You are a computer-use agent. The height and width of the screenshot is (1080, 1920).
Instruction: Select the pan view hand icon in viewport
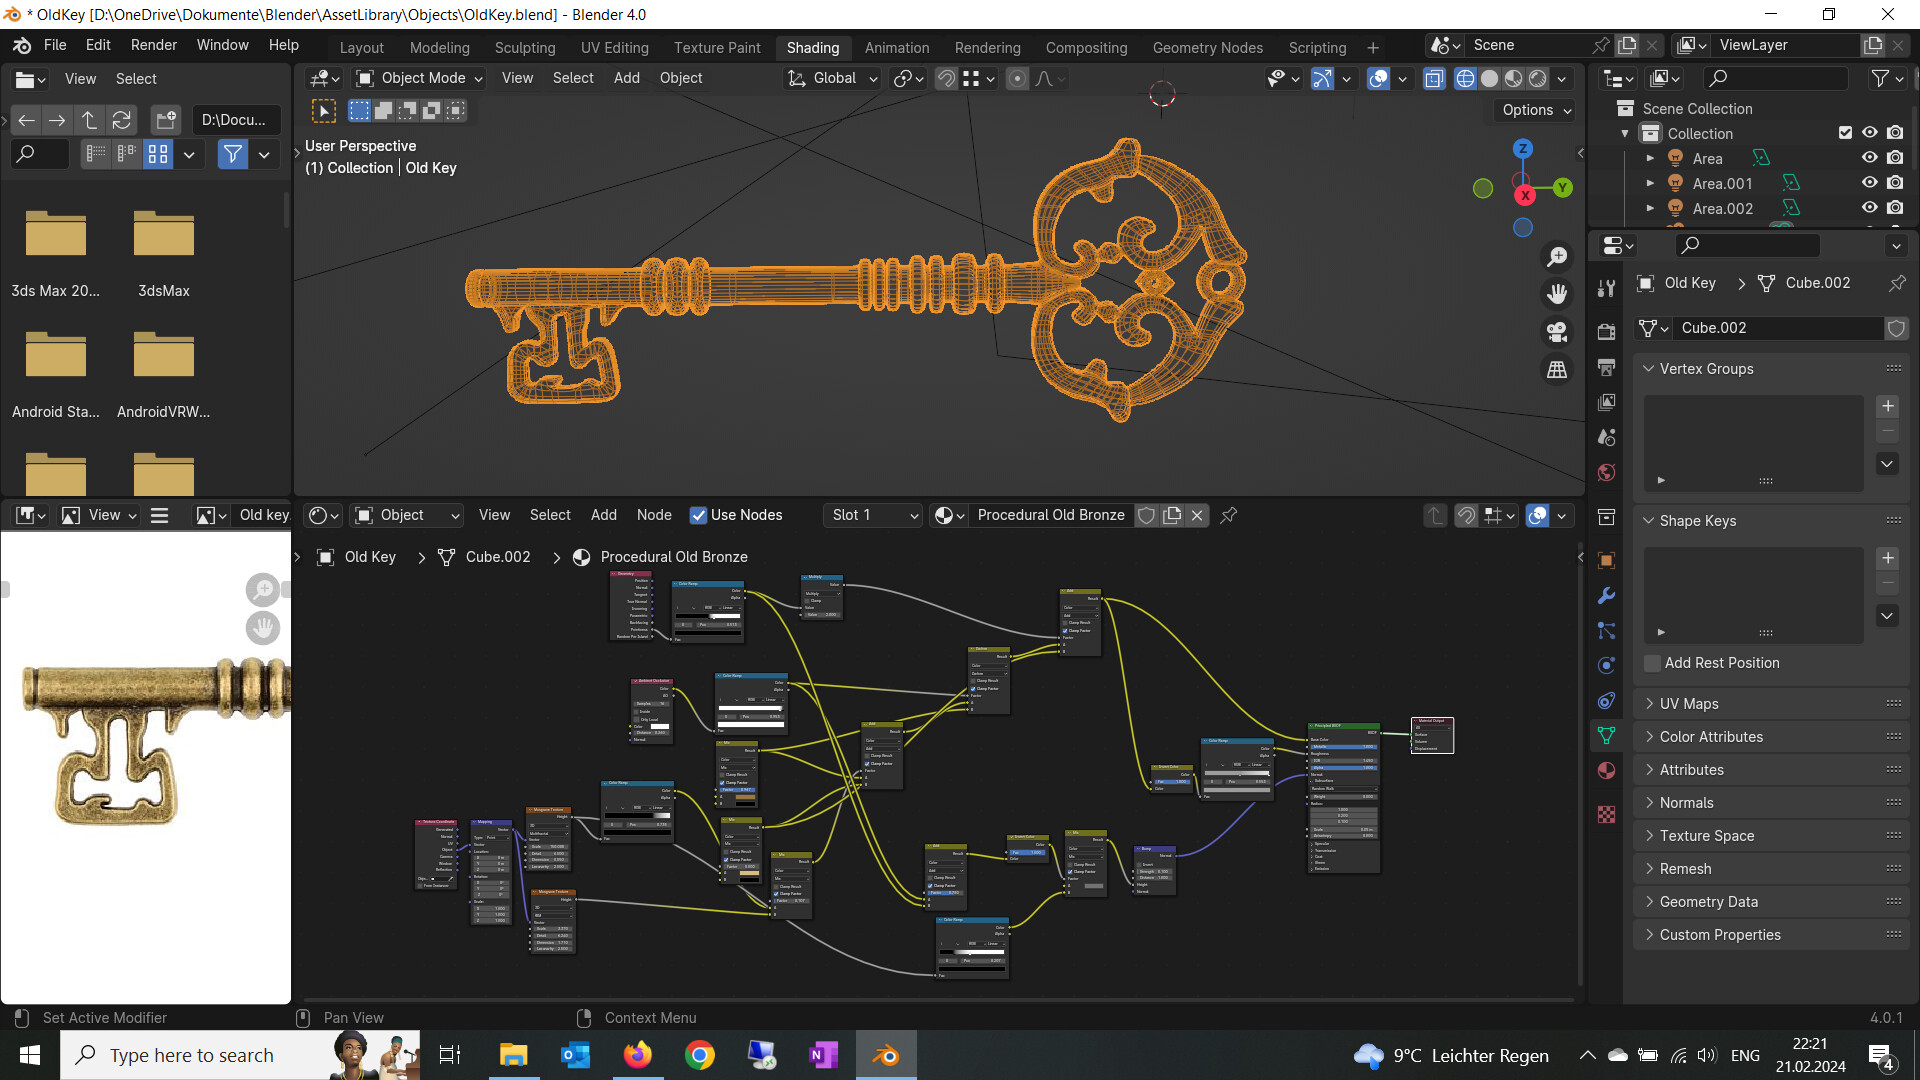pyautogui.click(x=1557, y=294)
